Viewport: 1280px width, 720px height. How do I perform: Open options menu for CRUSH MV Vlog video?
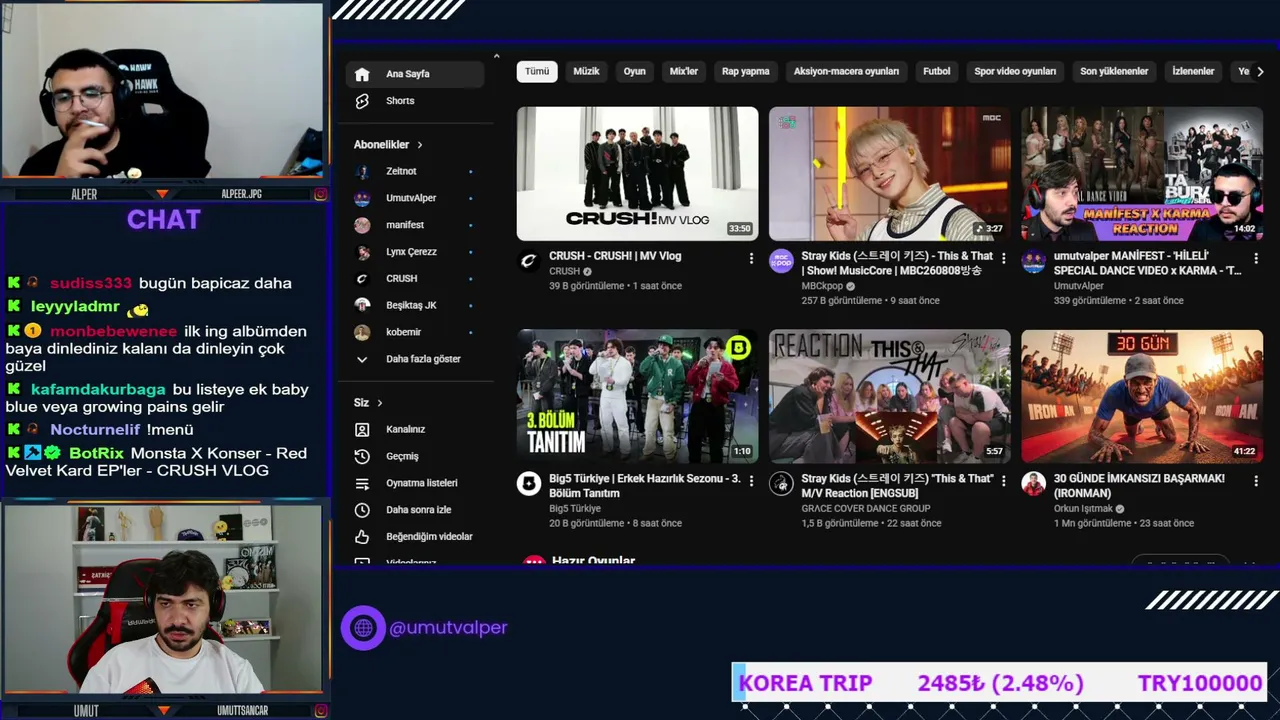[x=751, y=258]
